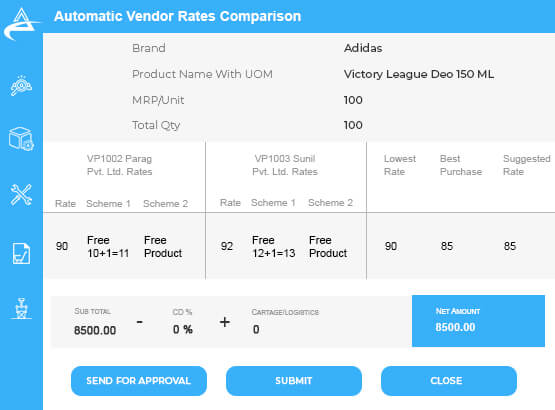Viewport: 555px width, 410px height.
Task: Select the Lowest Rate value 90
Action: [x=391, y=246]
